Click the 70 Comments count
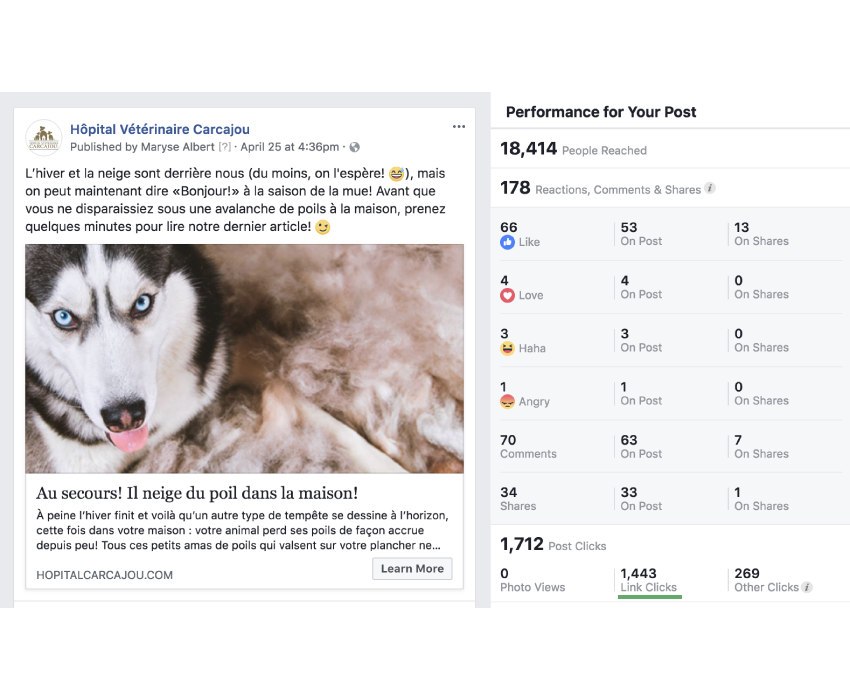Viewport: 850px width, 700px height. pos(528,447)
